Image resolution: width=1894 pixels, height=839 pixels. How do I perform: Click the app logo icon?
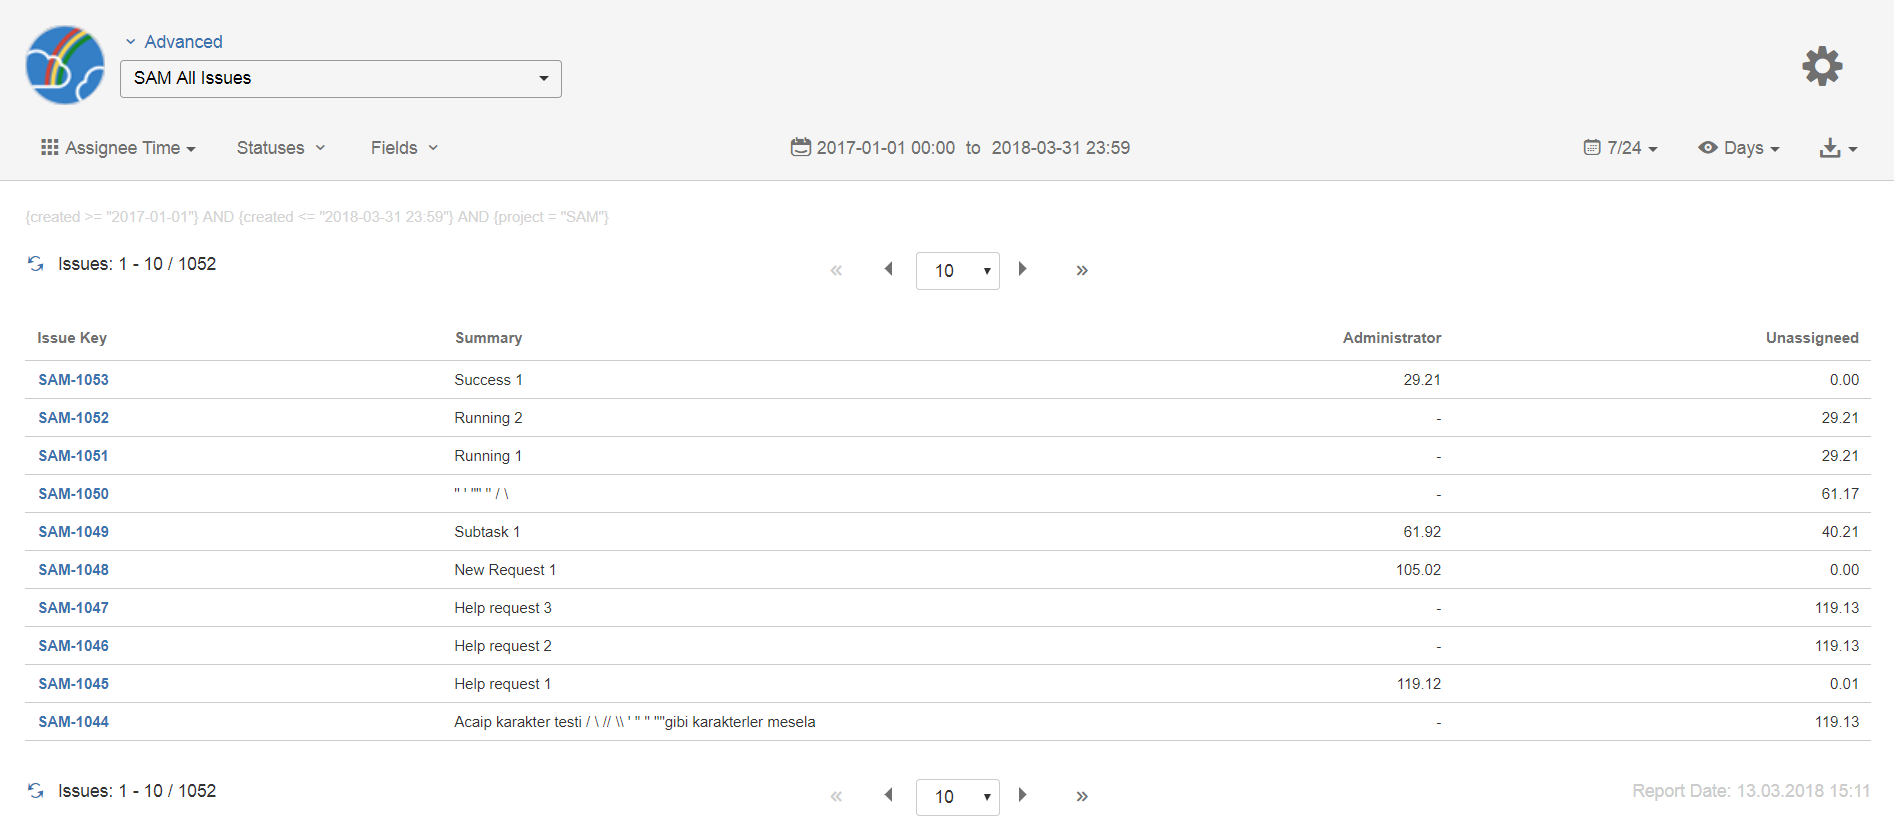[x=65, y=66]
